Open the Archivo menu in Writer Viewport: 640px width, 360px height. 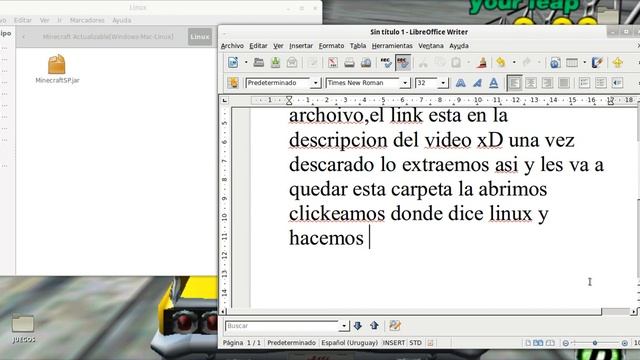tap(232, 46)
